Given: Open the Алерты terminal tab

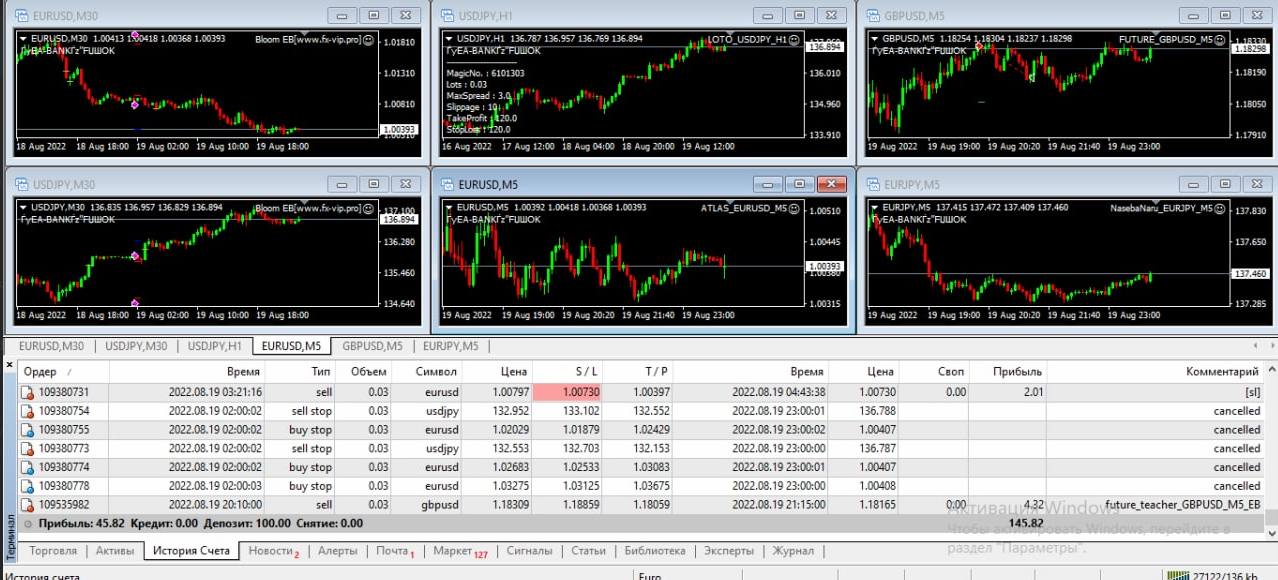Looking at the screenshot, I should (337, 551).
